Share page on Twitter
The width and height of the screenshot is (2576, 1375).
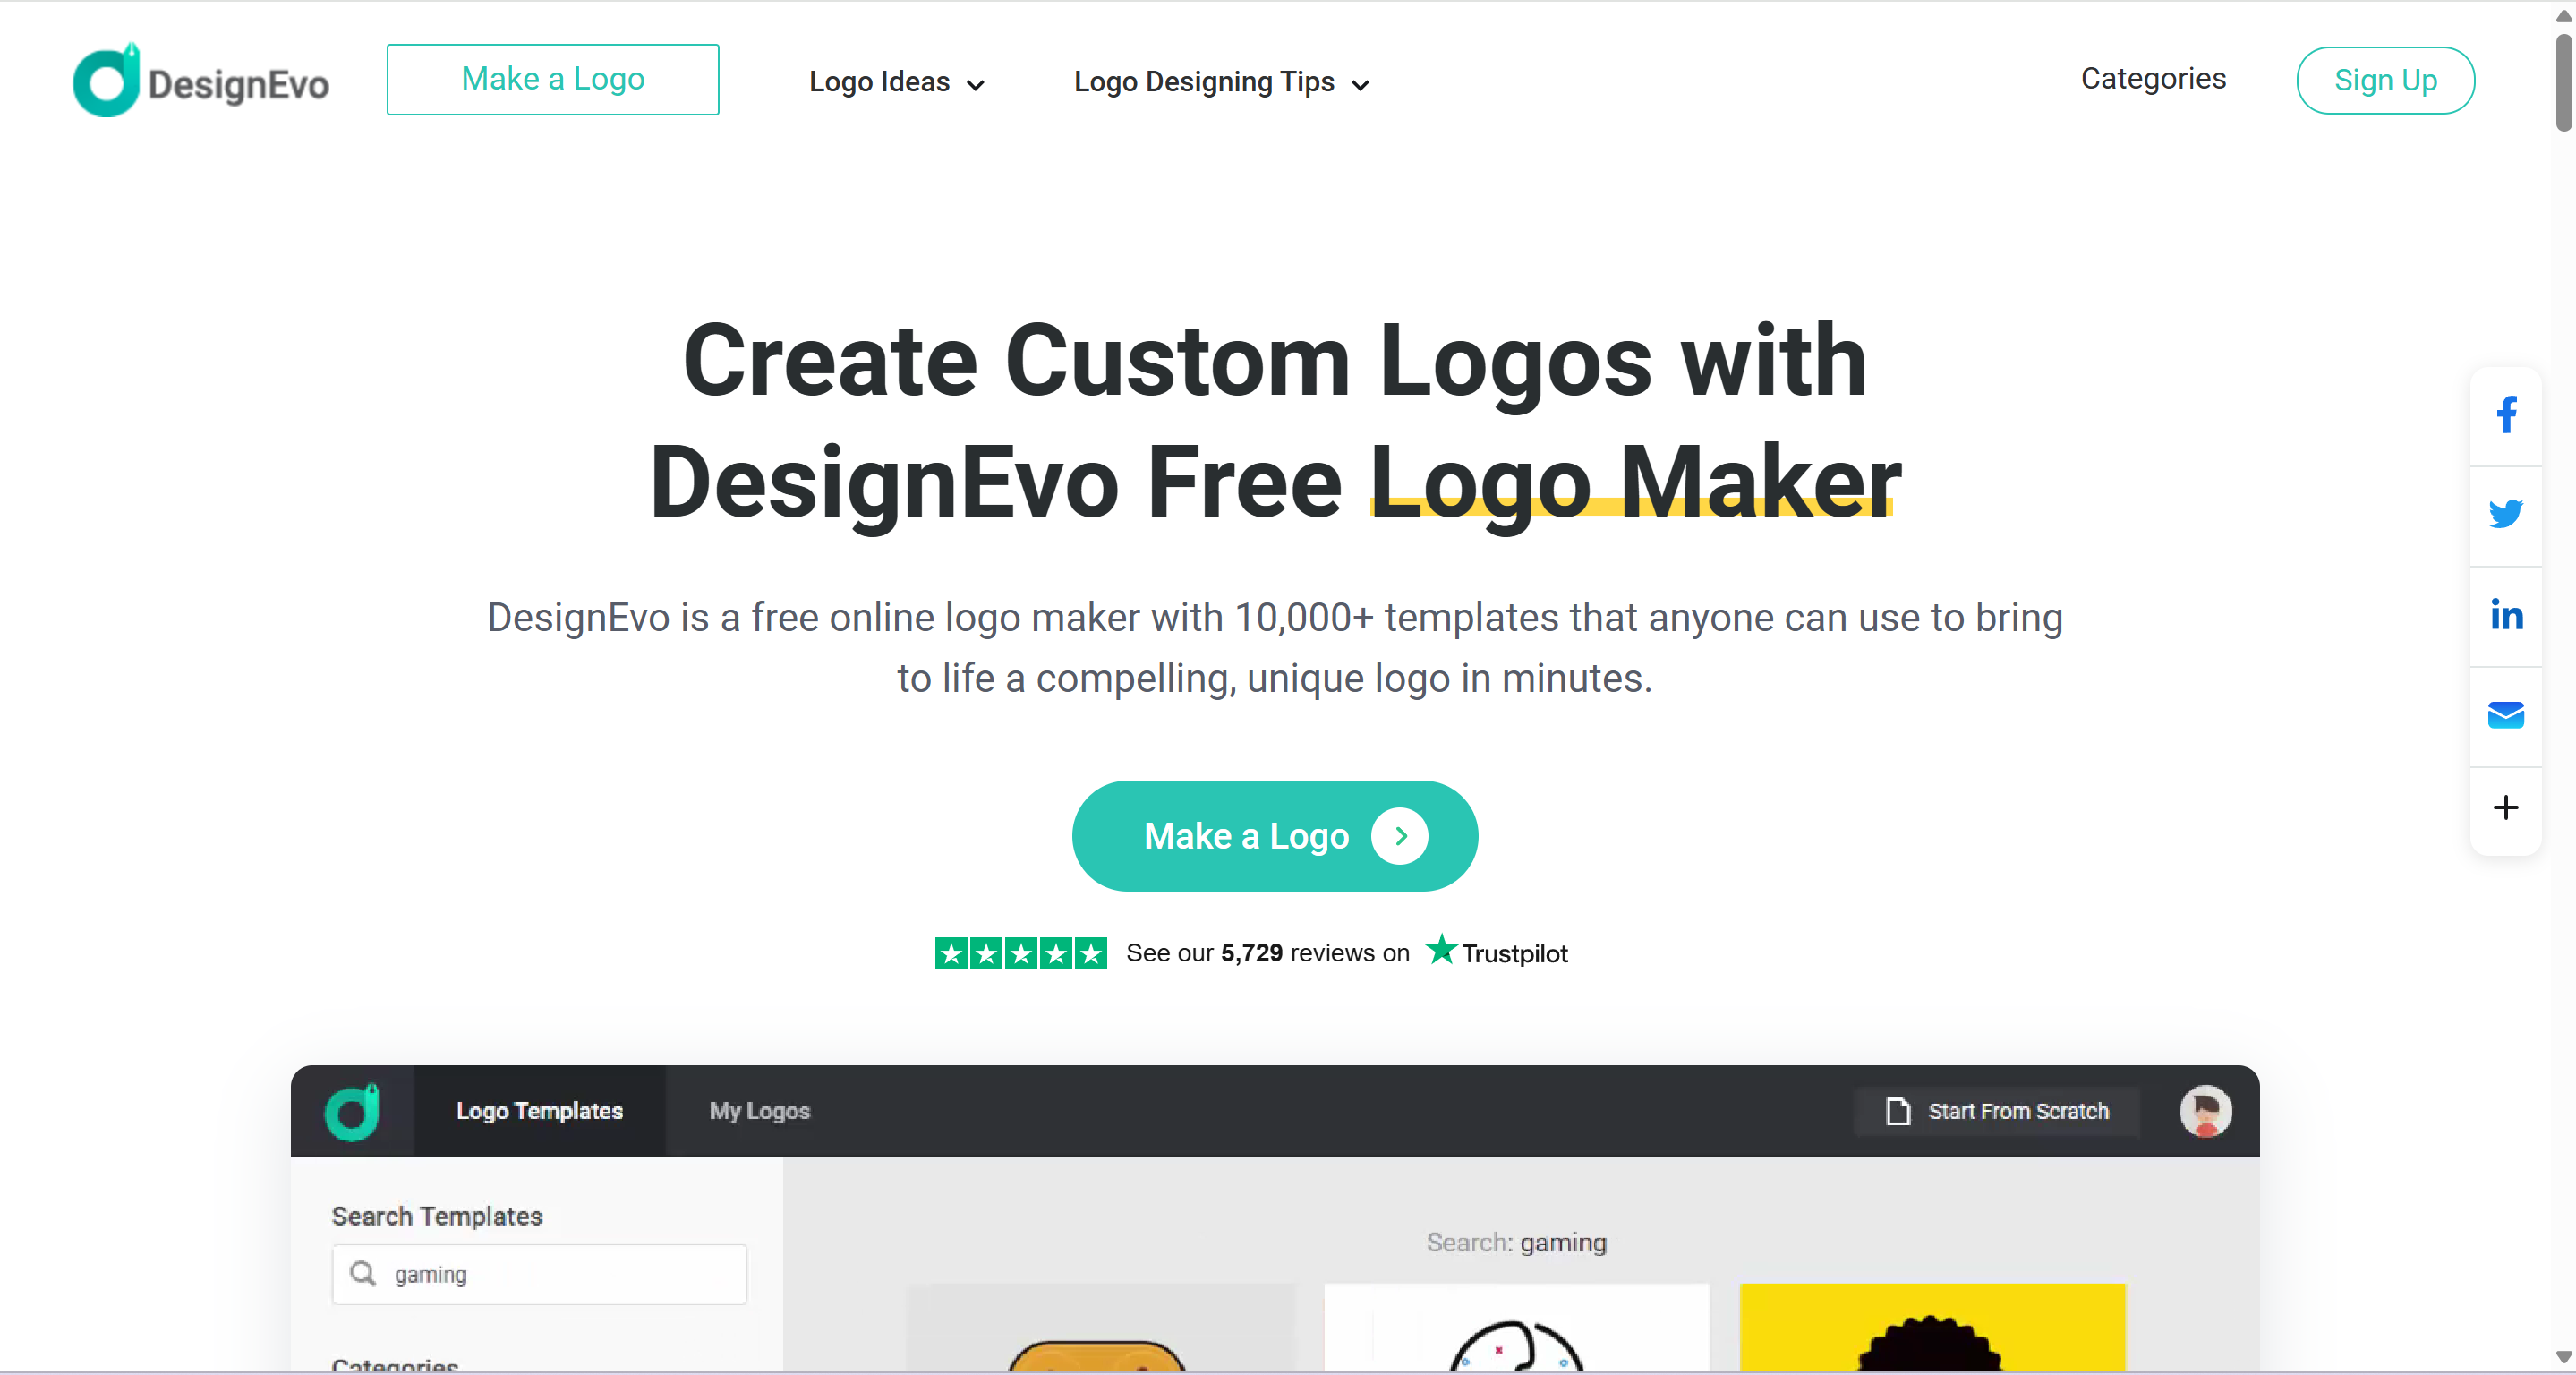(2505, 514)
